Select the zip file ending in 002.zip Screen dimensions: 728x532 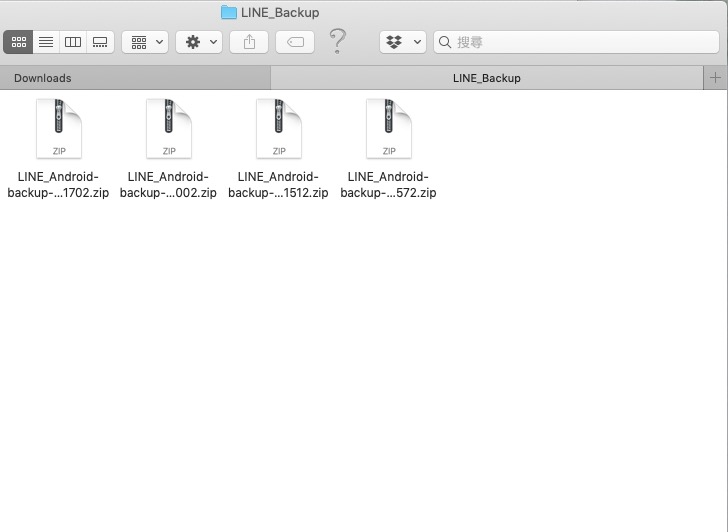[x=169, y=129]
